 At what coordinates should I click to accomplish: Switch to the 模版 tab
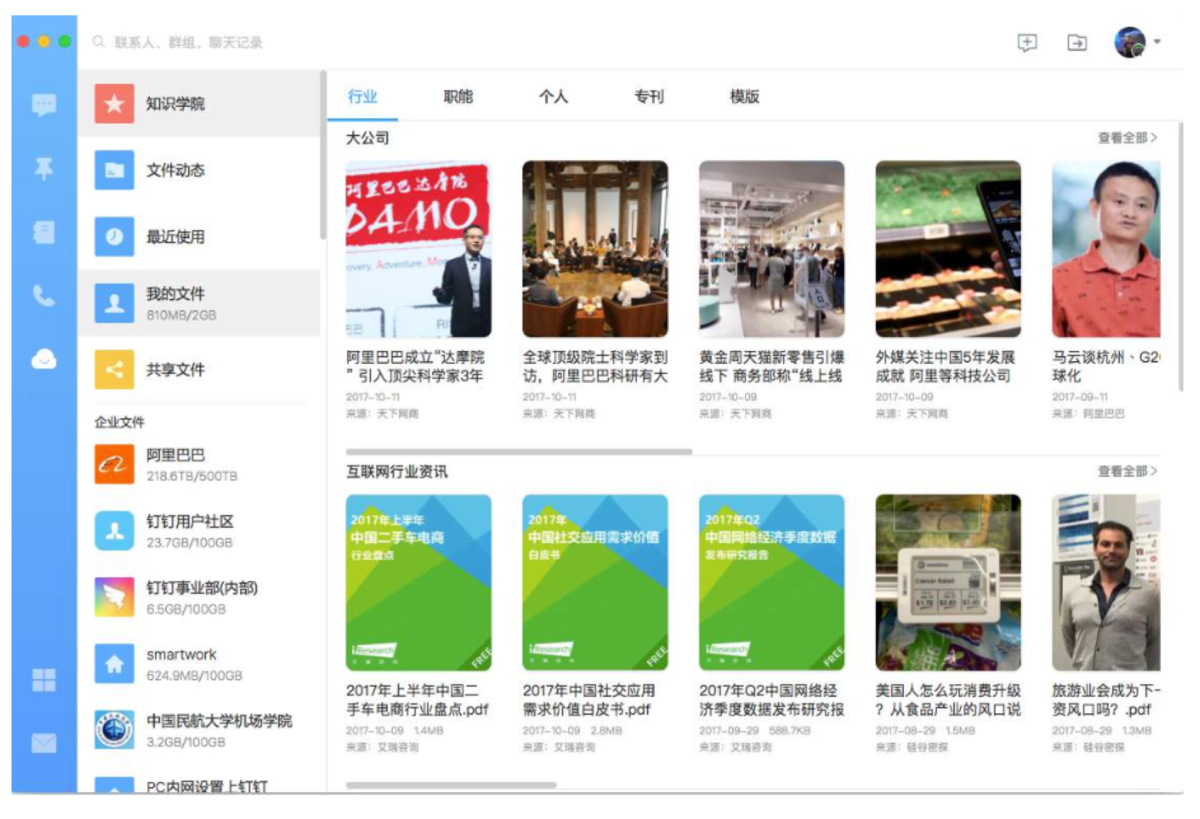click(x=744, y=97)
